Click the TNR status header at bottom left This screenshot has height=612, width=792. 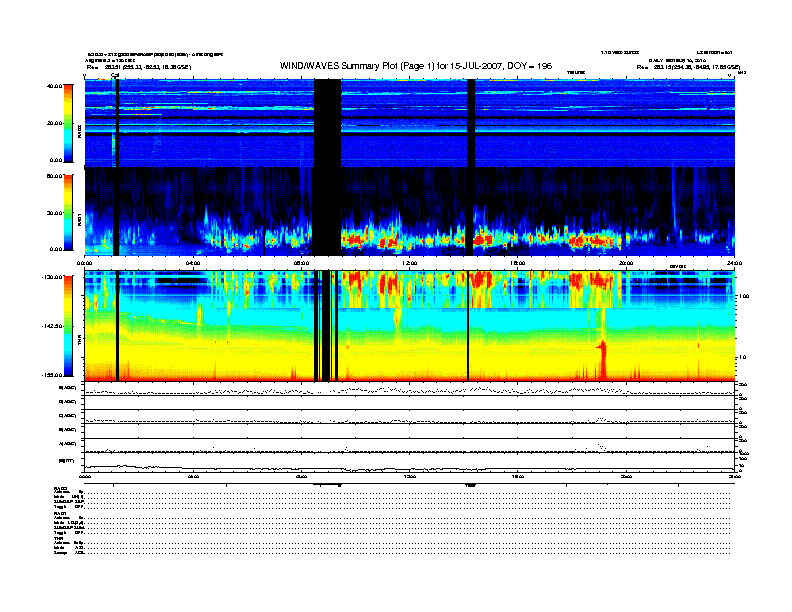(x=59, y=538)
